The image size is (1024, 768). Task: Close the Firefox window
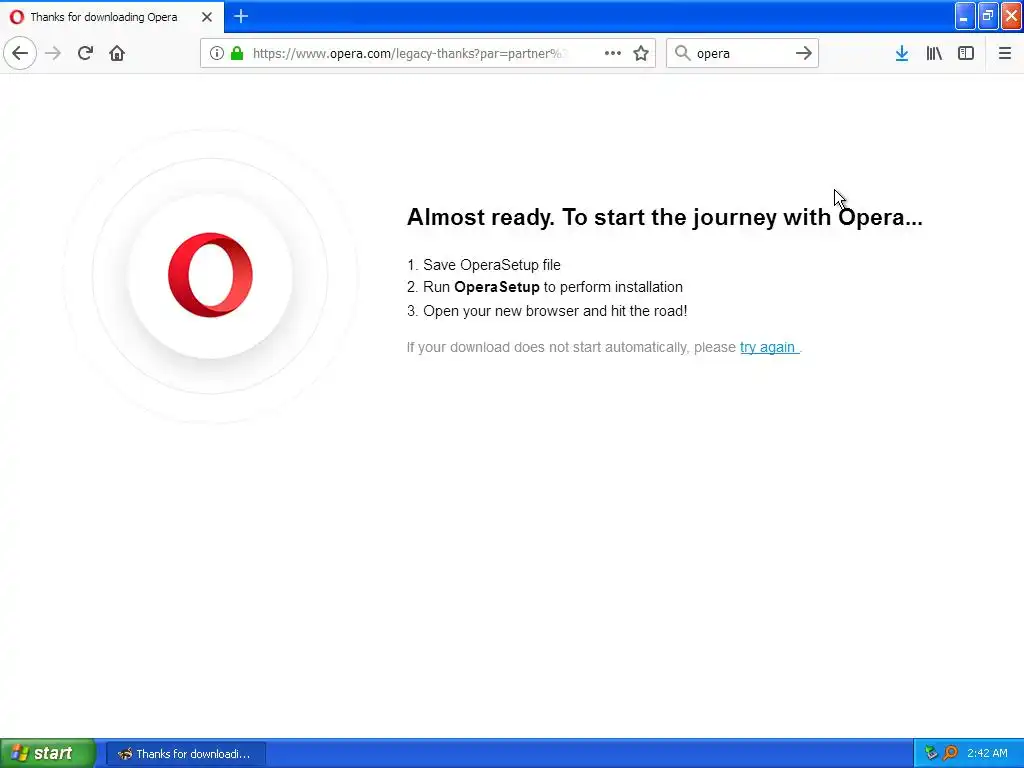coord(1012,16)
